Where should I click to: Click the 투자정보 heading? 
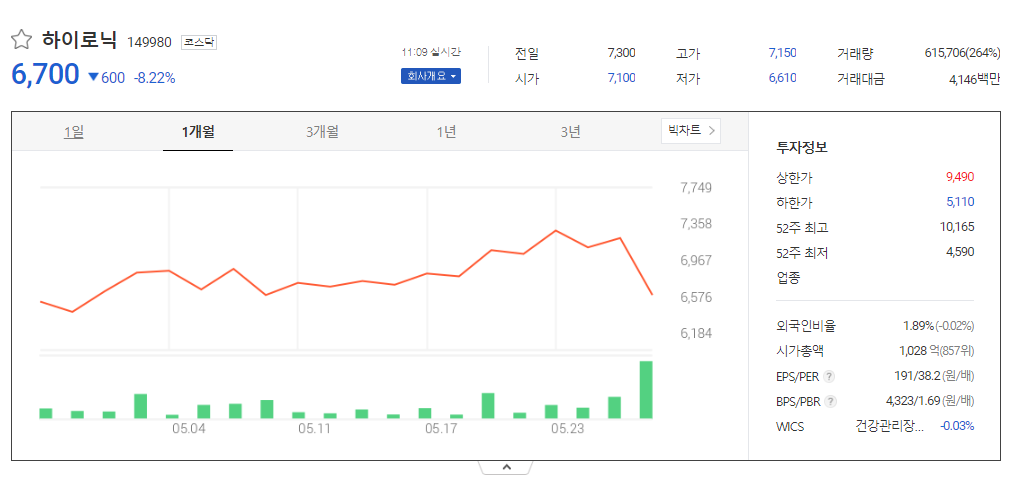[802, 147]
